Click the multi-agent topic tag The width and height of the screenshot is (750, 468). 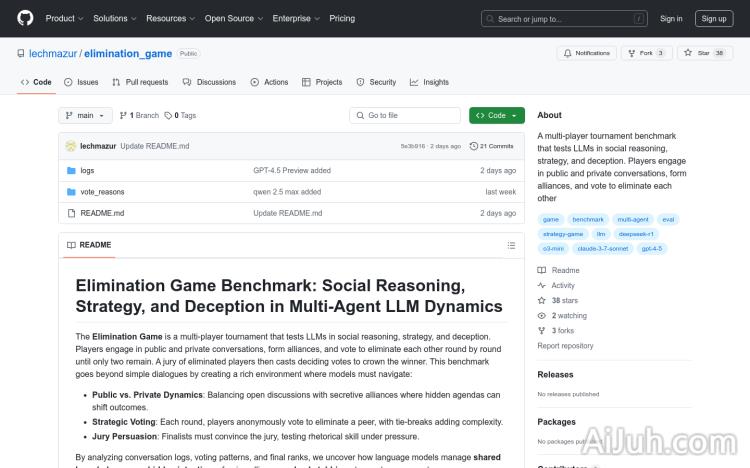click(x=632, y=219)
